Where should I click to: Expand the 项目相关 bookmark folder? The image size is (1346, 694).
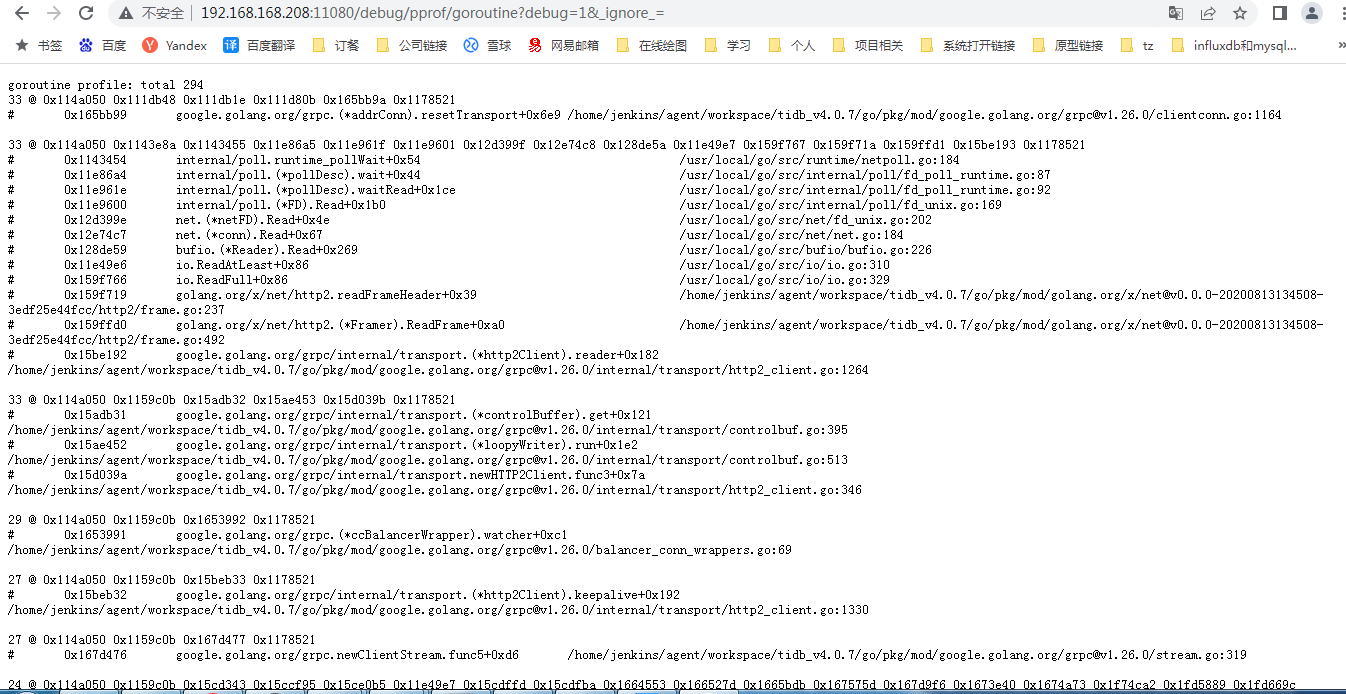[x=867, y=45]
